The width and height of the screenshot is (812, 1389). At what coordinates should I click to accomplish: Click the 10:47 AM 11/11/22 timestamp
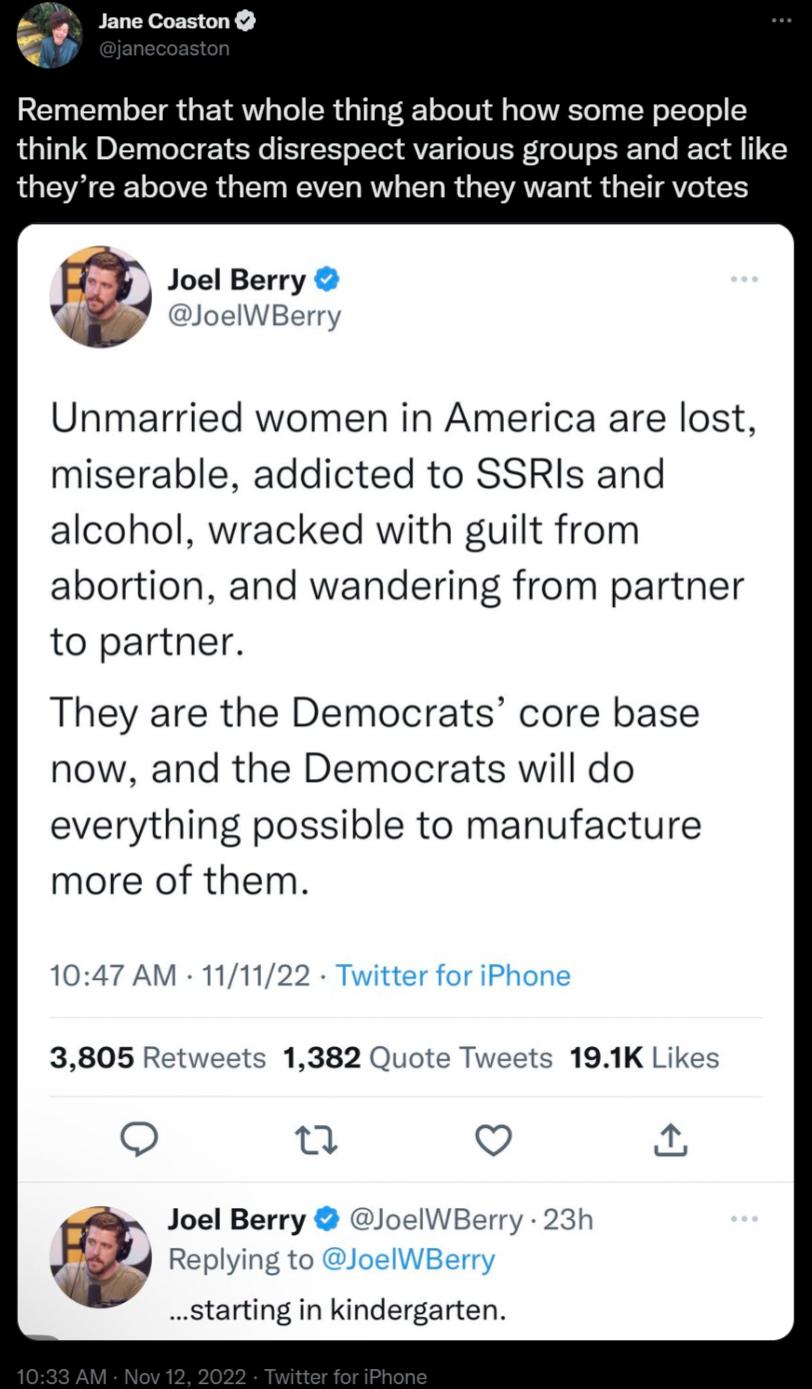pyautogui.click(x=180, y=975)
